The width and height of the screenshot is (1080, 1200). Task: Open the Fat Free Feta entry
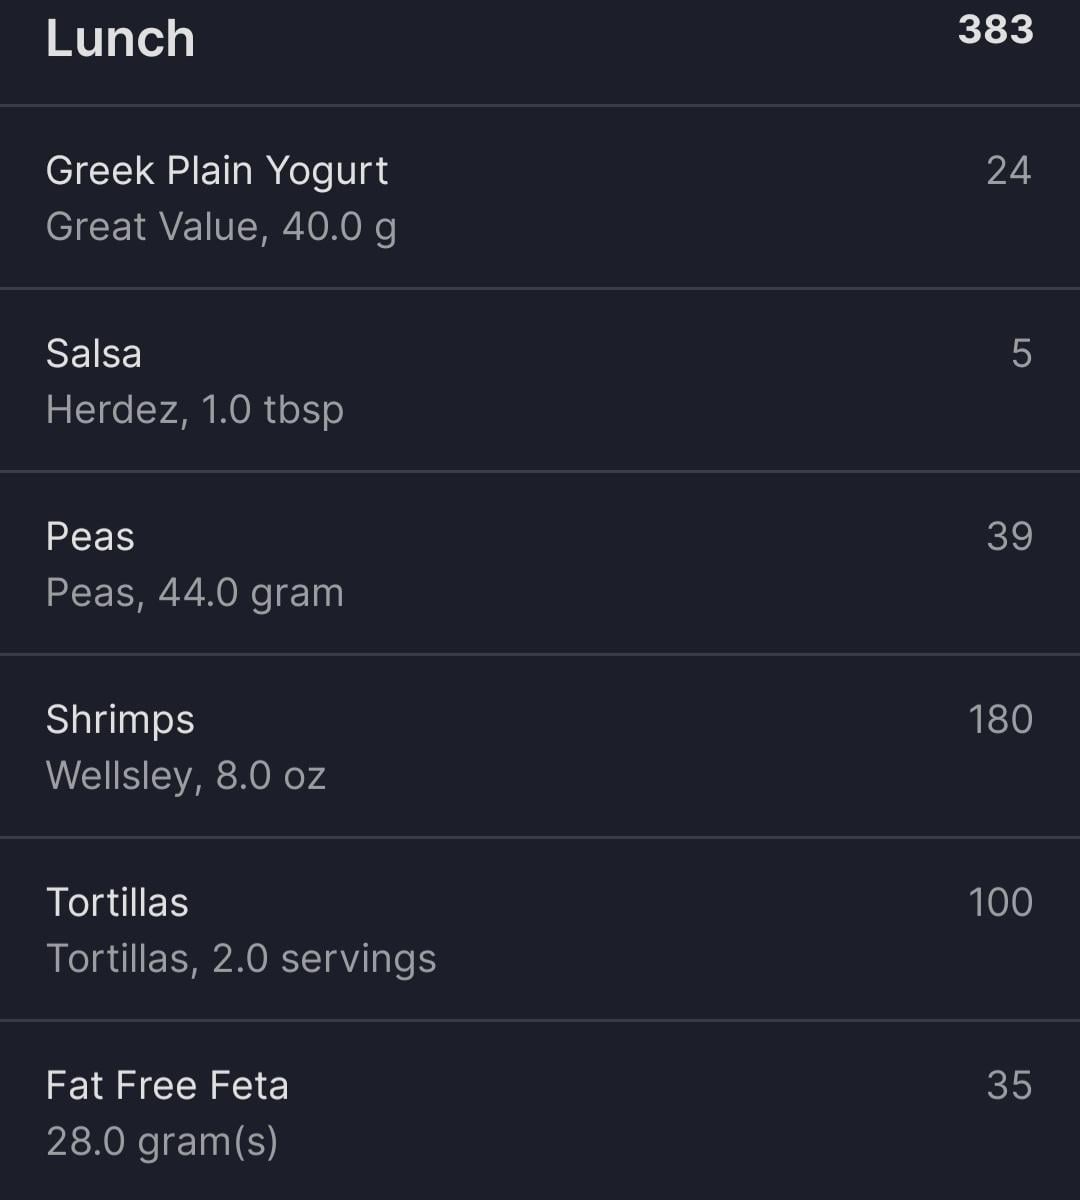(x=540, y=1111)
